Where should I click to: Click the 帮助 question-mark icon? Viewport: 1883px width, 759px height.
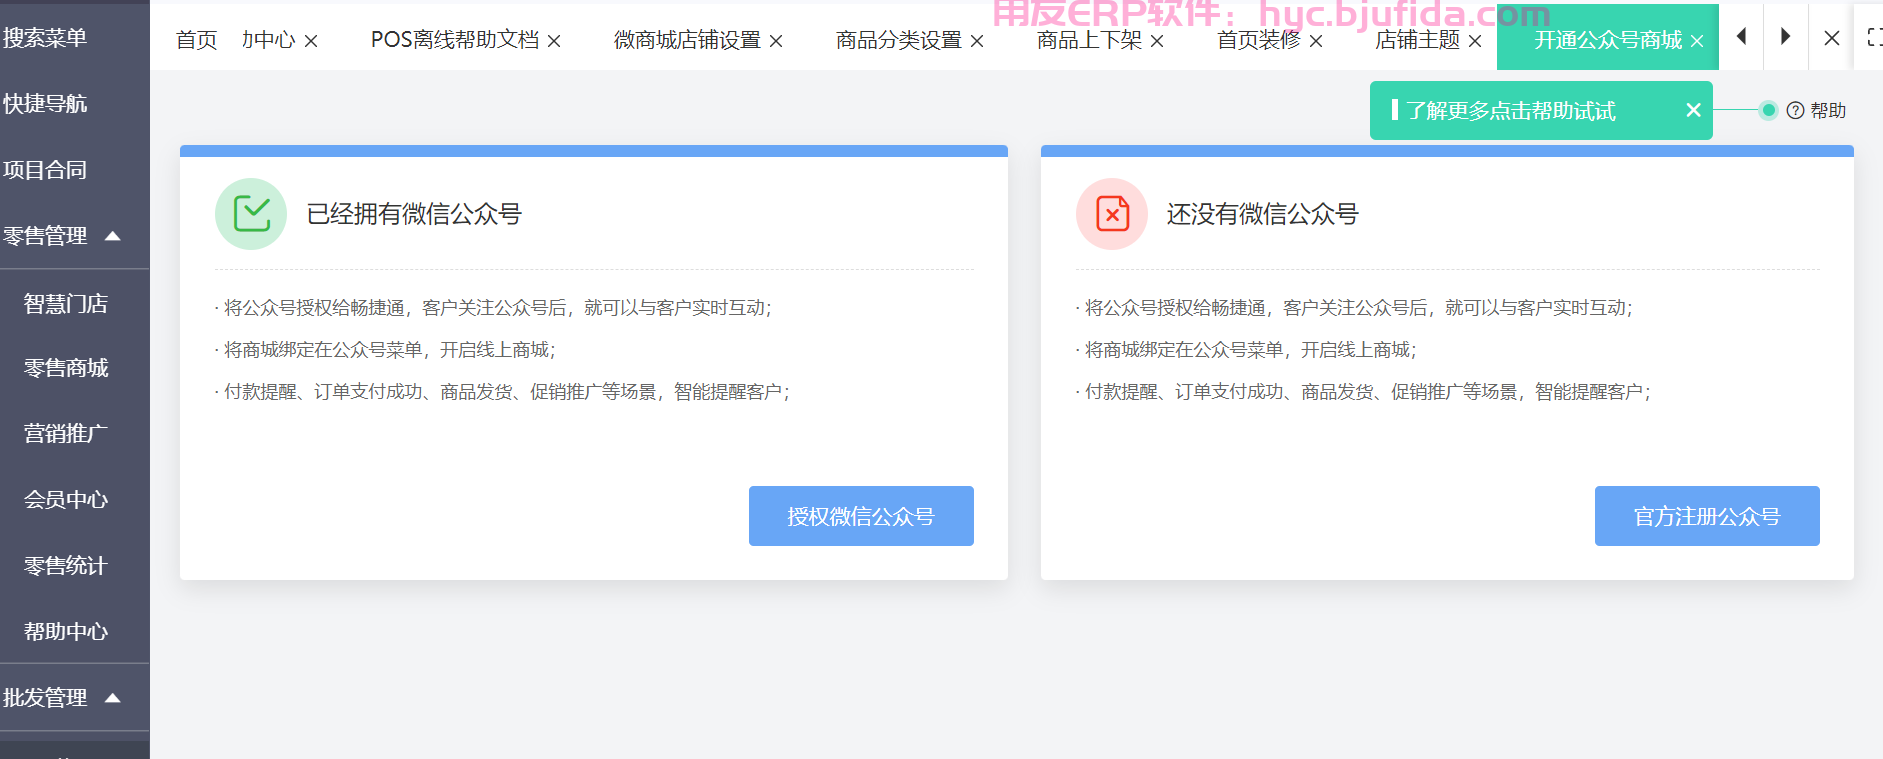point(1795,111)
